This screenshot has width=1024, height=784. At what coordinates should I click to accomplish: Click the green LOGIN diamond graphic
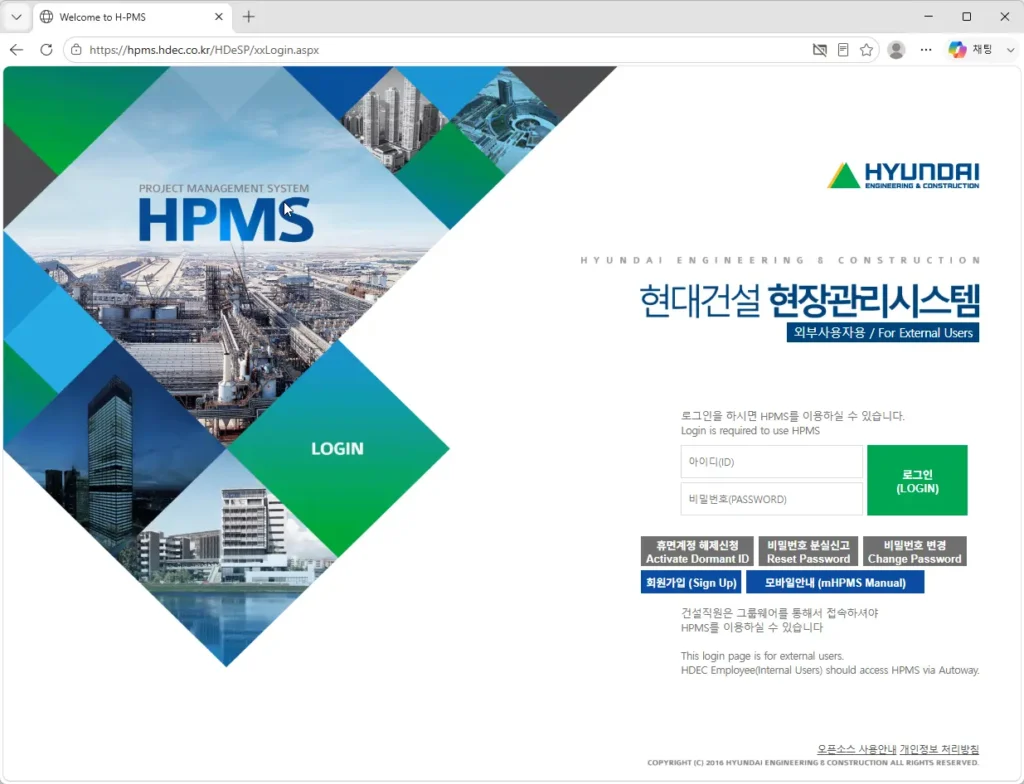(338, 449)
